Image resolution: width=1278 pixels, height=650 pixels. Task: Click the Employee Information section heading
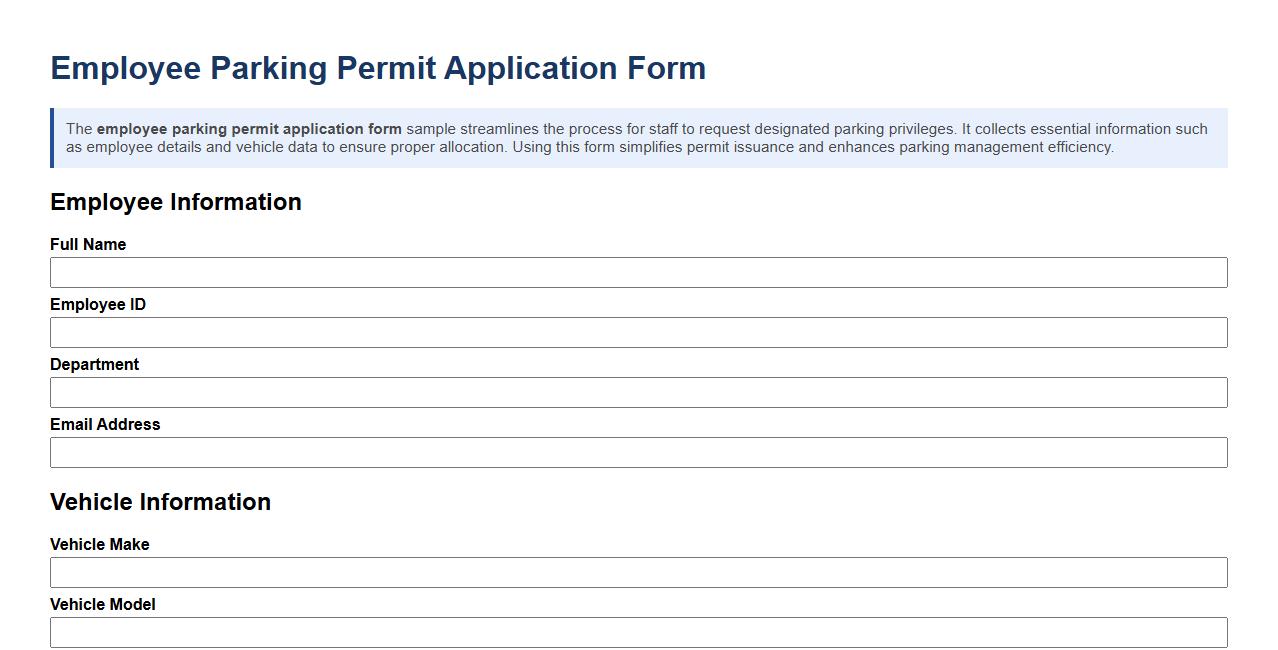[176, 202]
